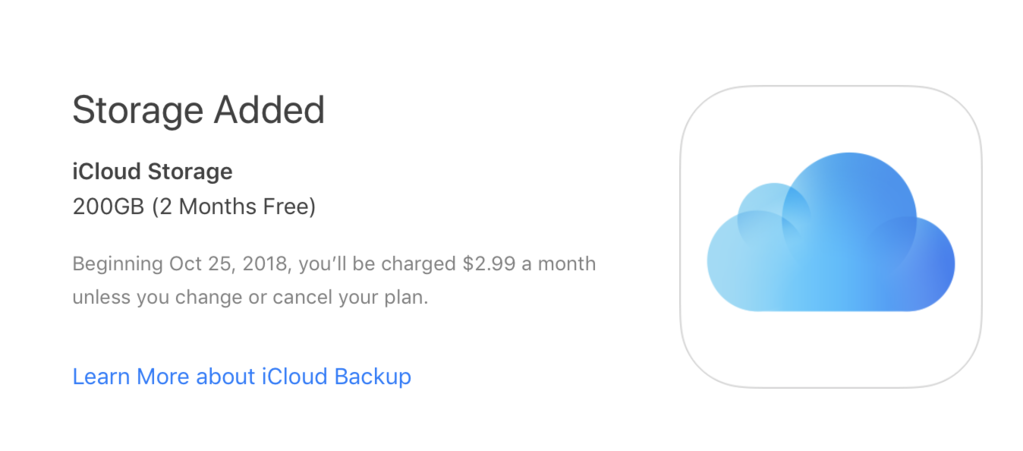Click the Storage Added heading

coord(198,110)
